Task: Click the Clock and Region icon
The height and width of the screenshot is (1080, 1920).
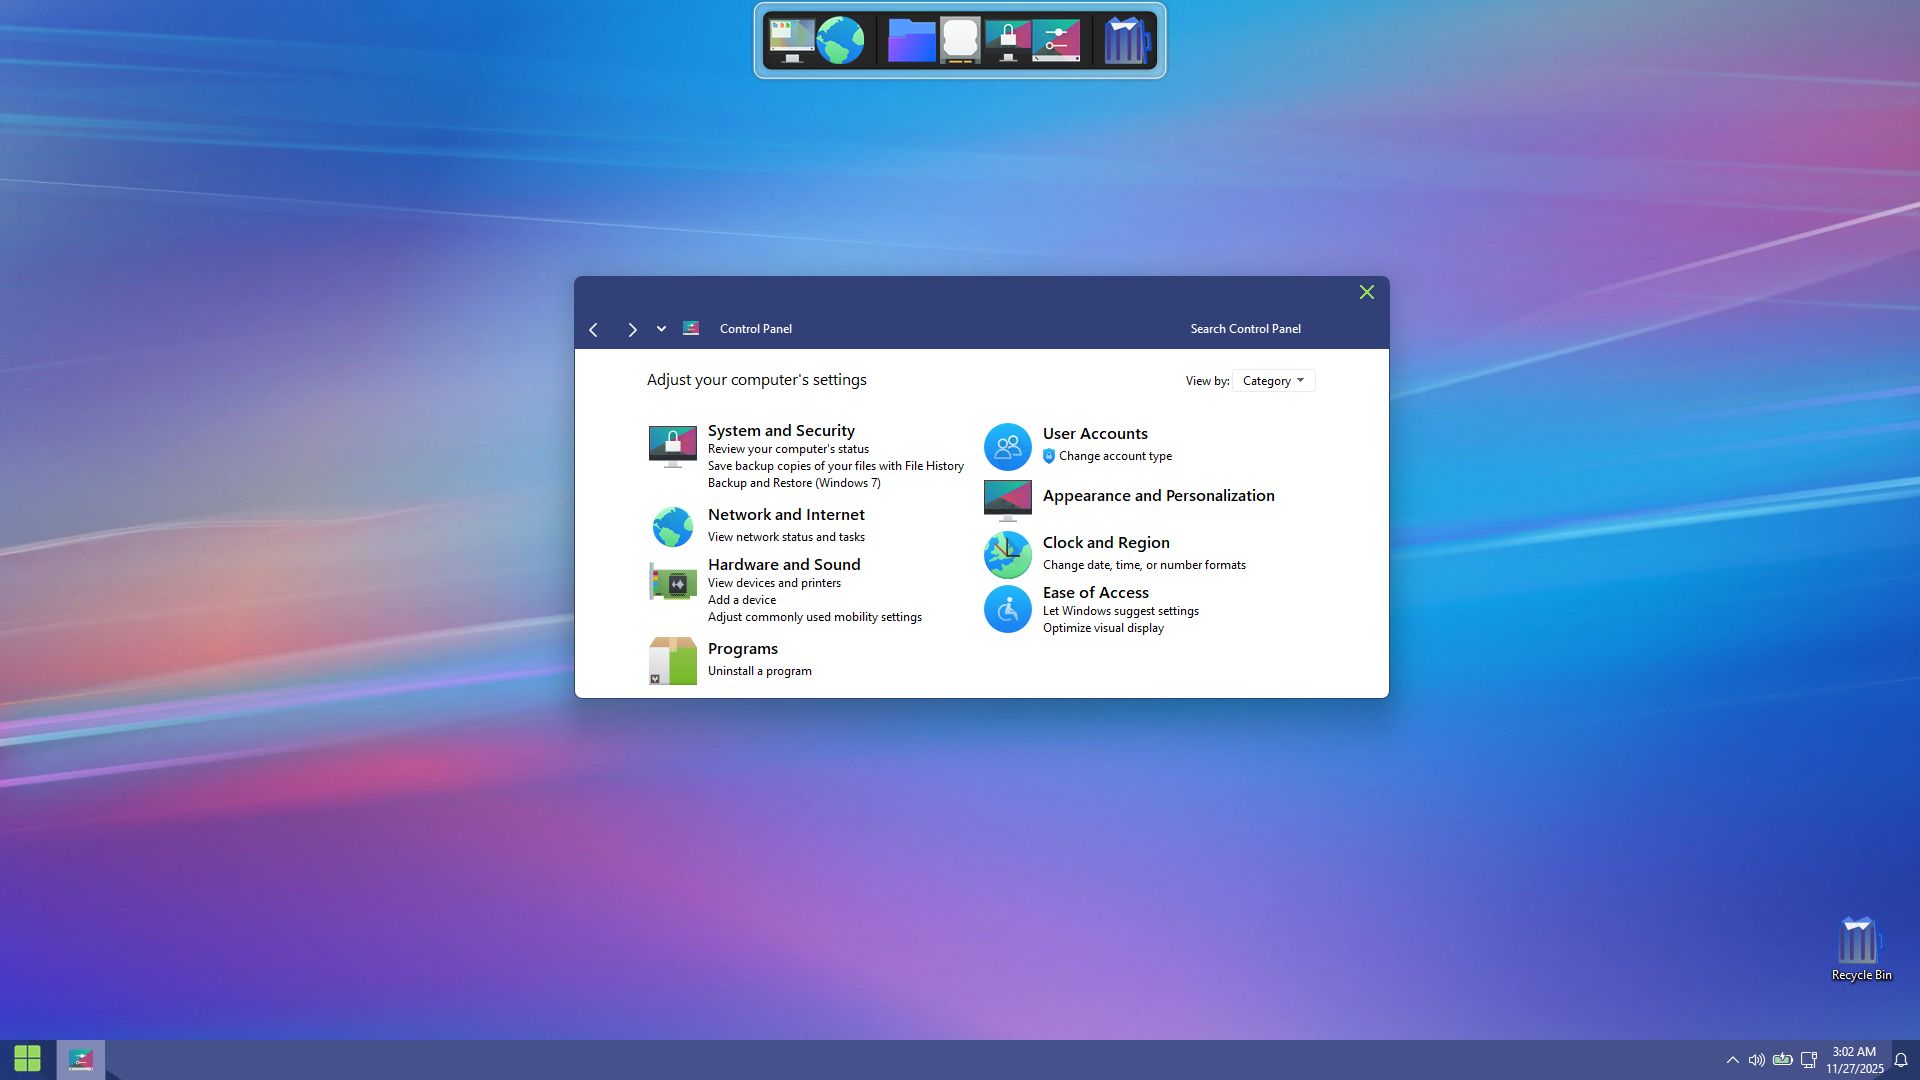Action: pyautogui.click(x=1007, y=554)
